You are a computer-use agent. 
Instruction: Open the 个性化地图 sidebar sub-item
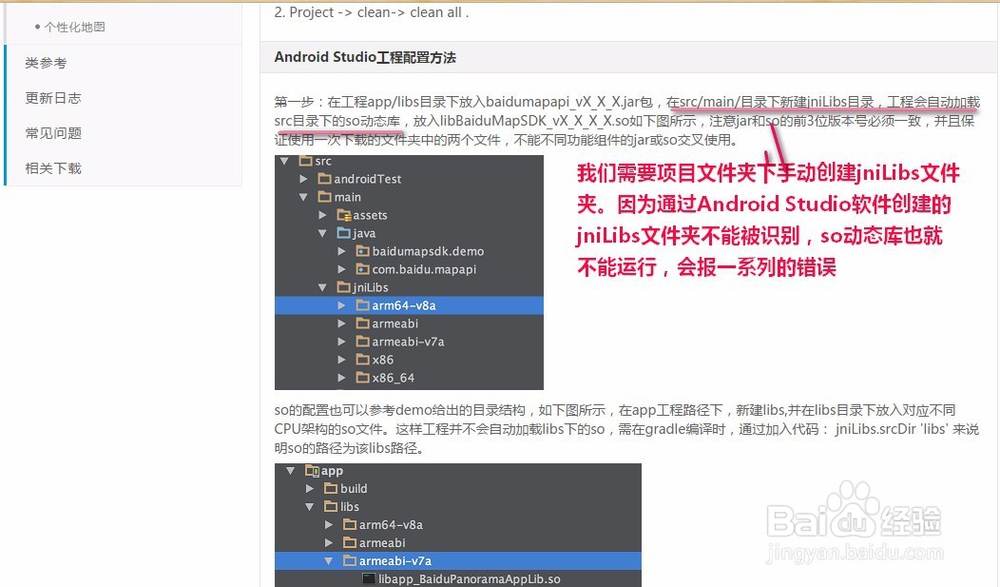coord(74,27)
